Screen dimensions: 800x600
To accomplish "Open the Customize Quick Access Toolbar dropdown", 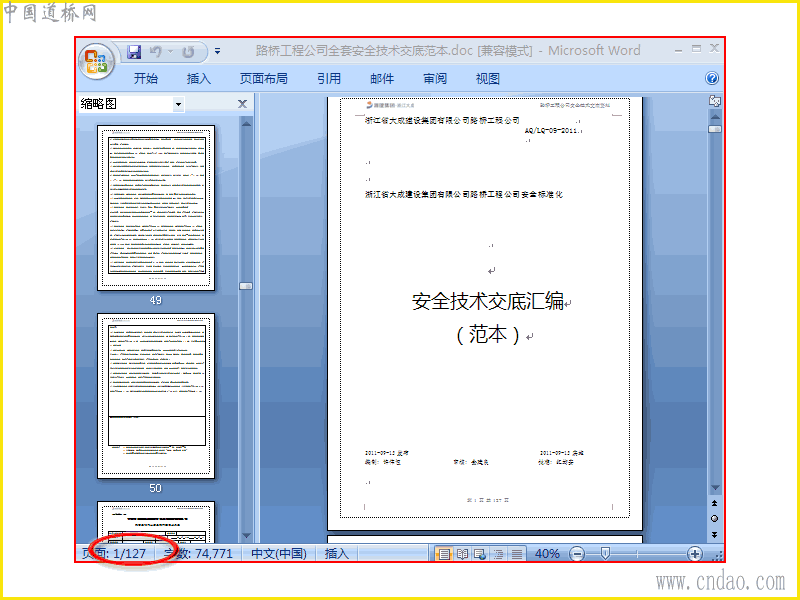I will tap(217, 52).
